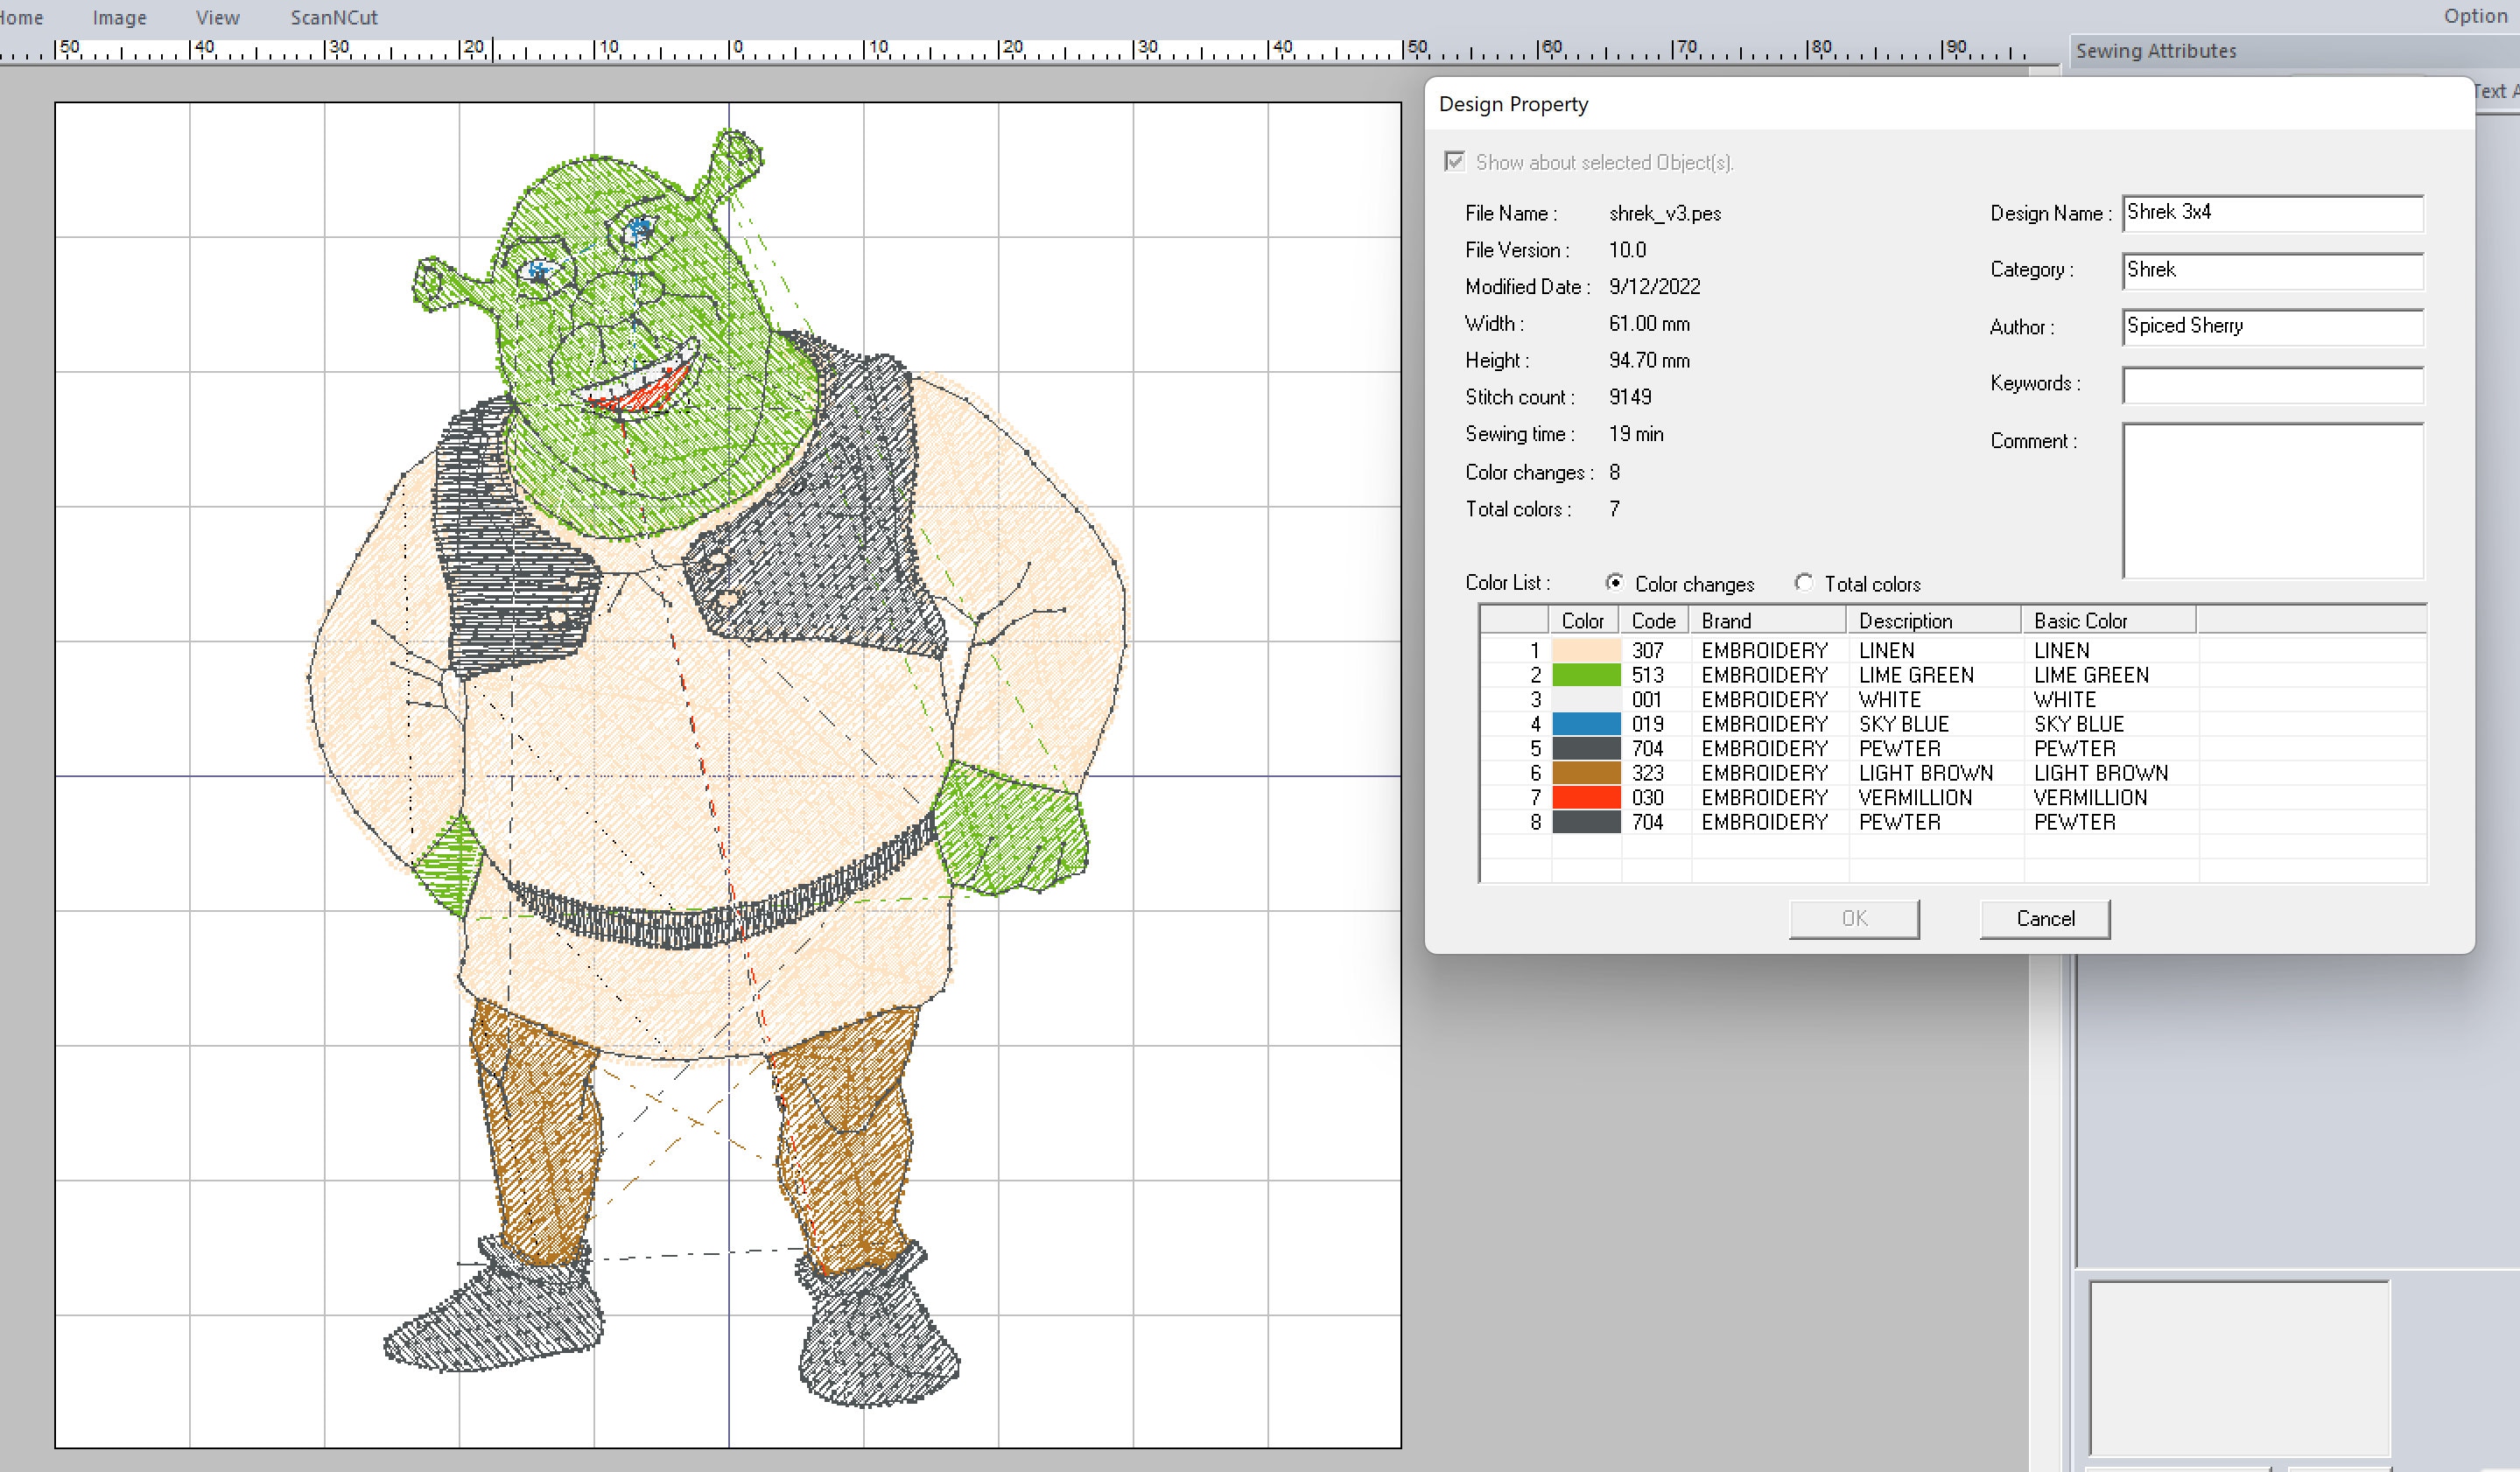Click the Keywords input field
2520x1472 pixels.
[x=2271, y=385]
